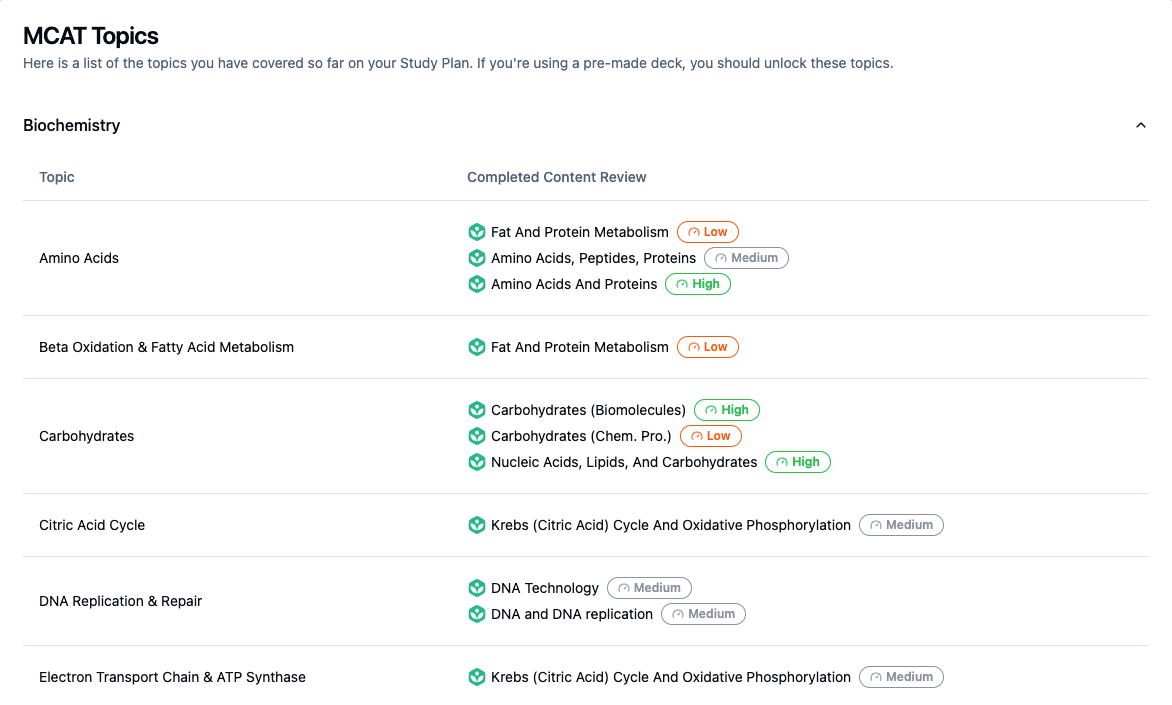This screenshot has height=705, width=1172.
Task: Click the completion icon next to DNA Technology
Action: [477, 588]
